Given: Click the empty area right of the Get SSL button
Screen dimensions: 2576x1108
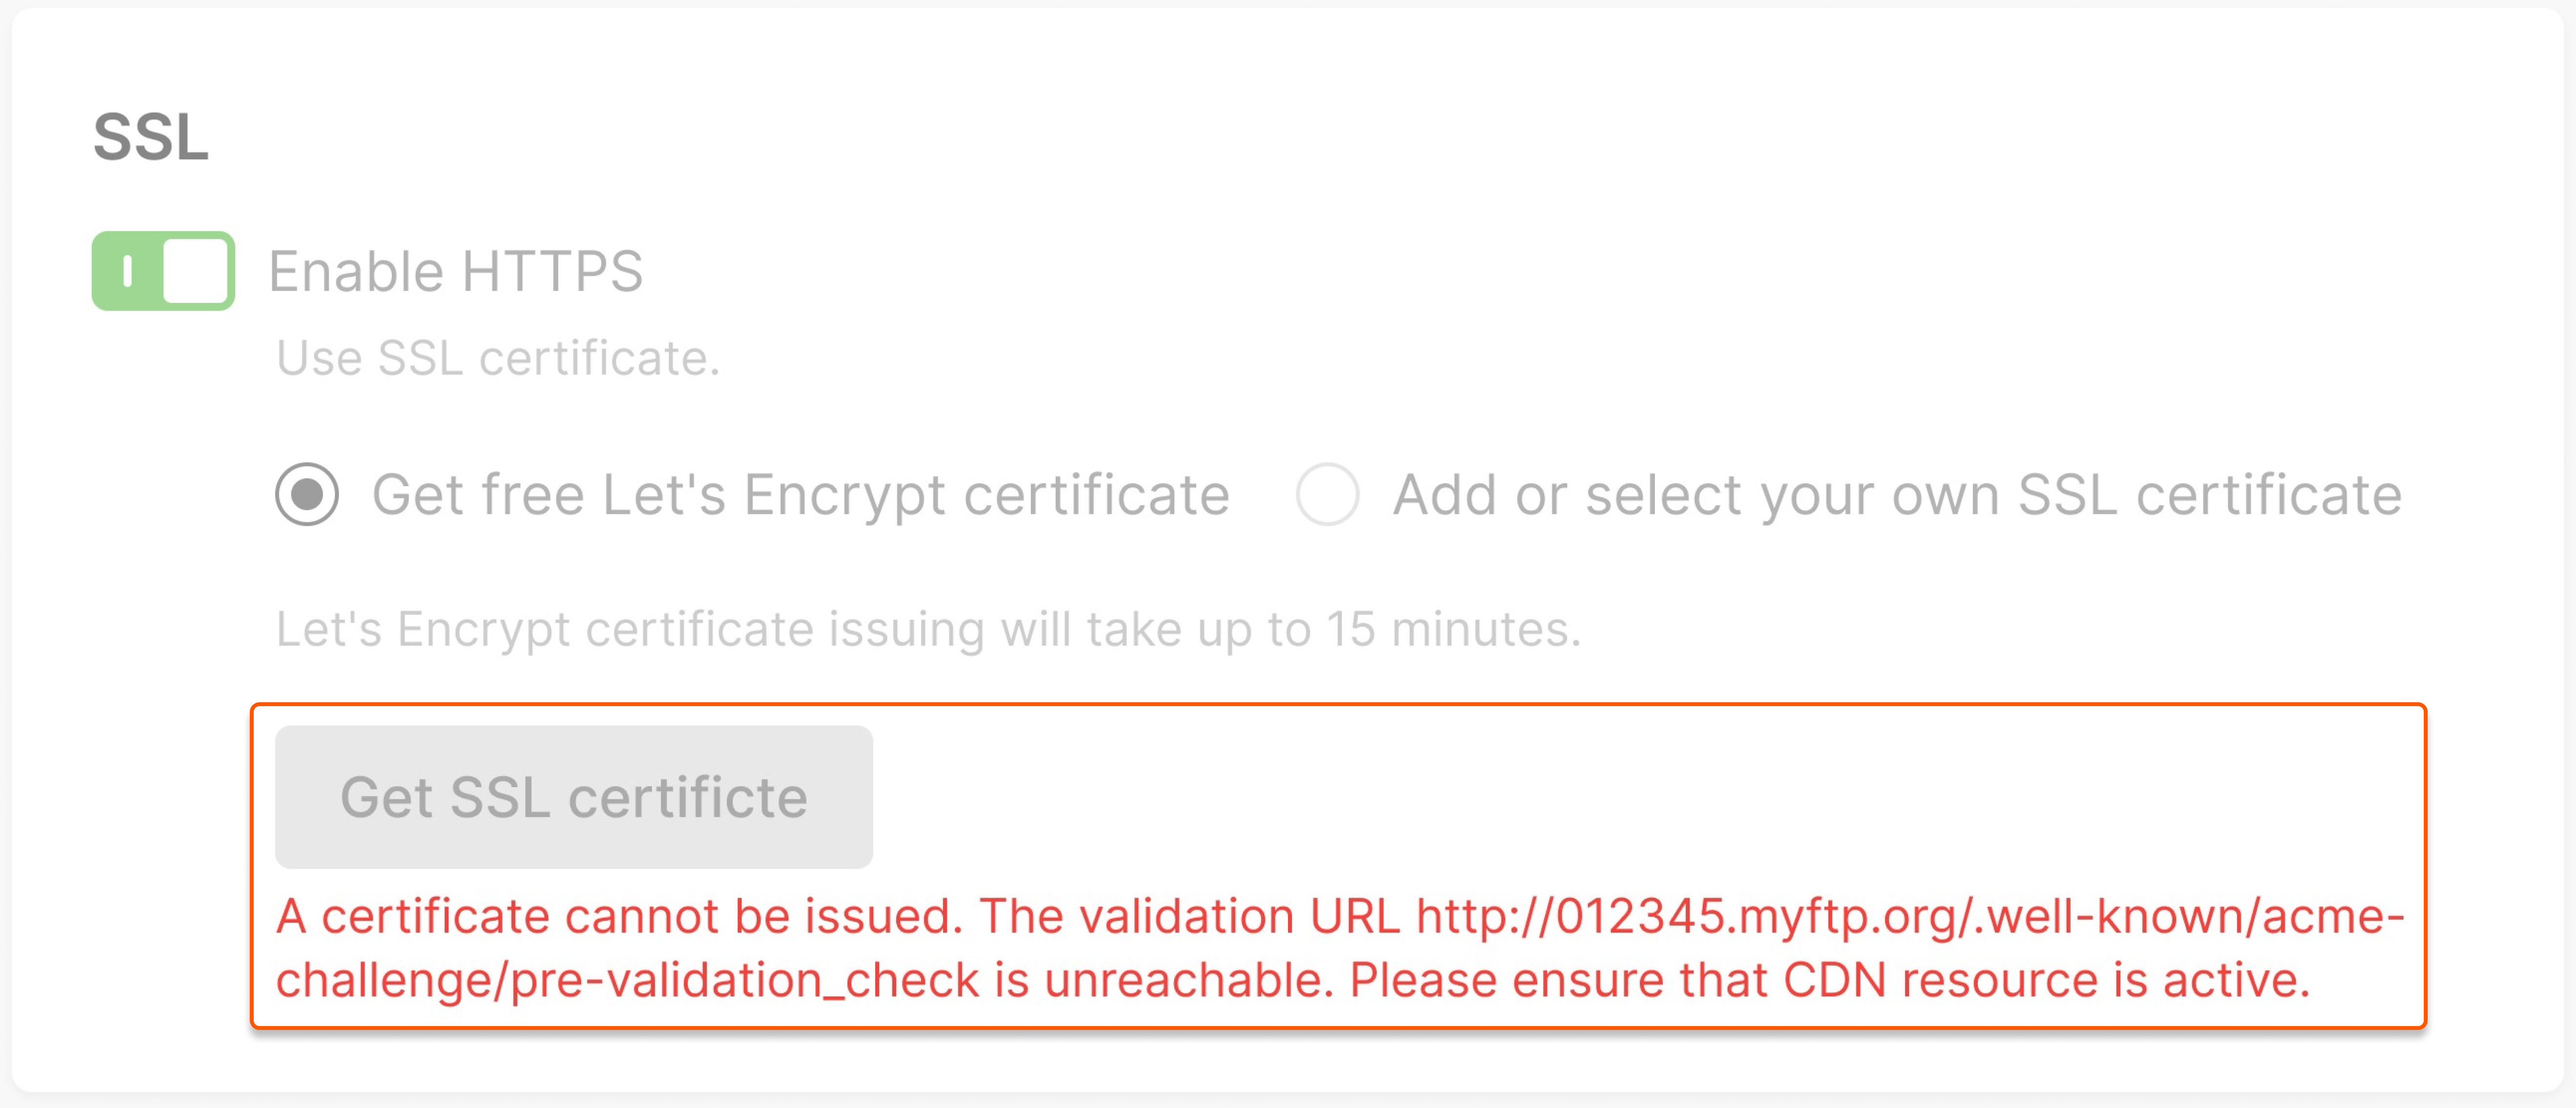Looking at the screenshot, I should coord(1600,797).
